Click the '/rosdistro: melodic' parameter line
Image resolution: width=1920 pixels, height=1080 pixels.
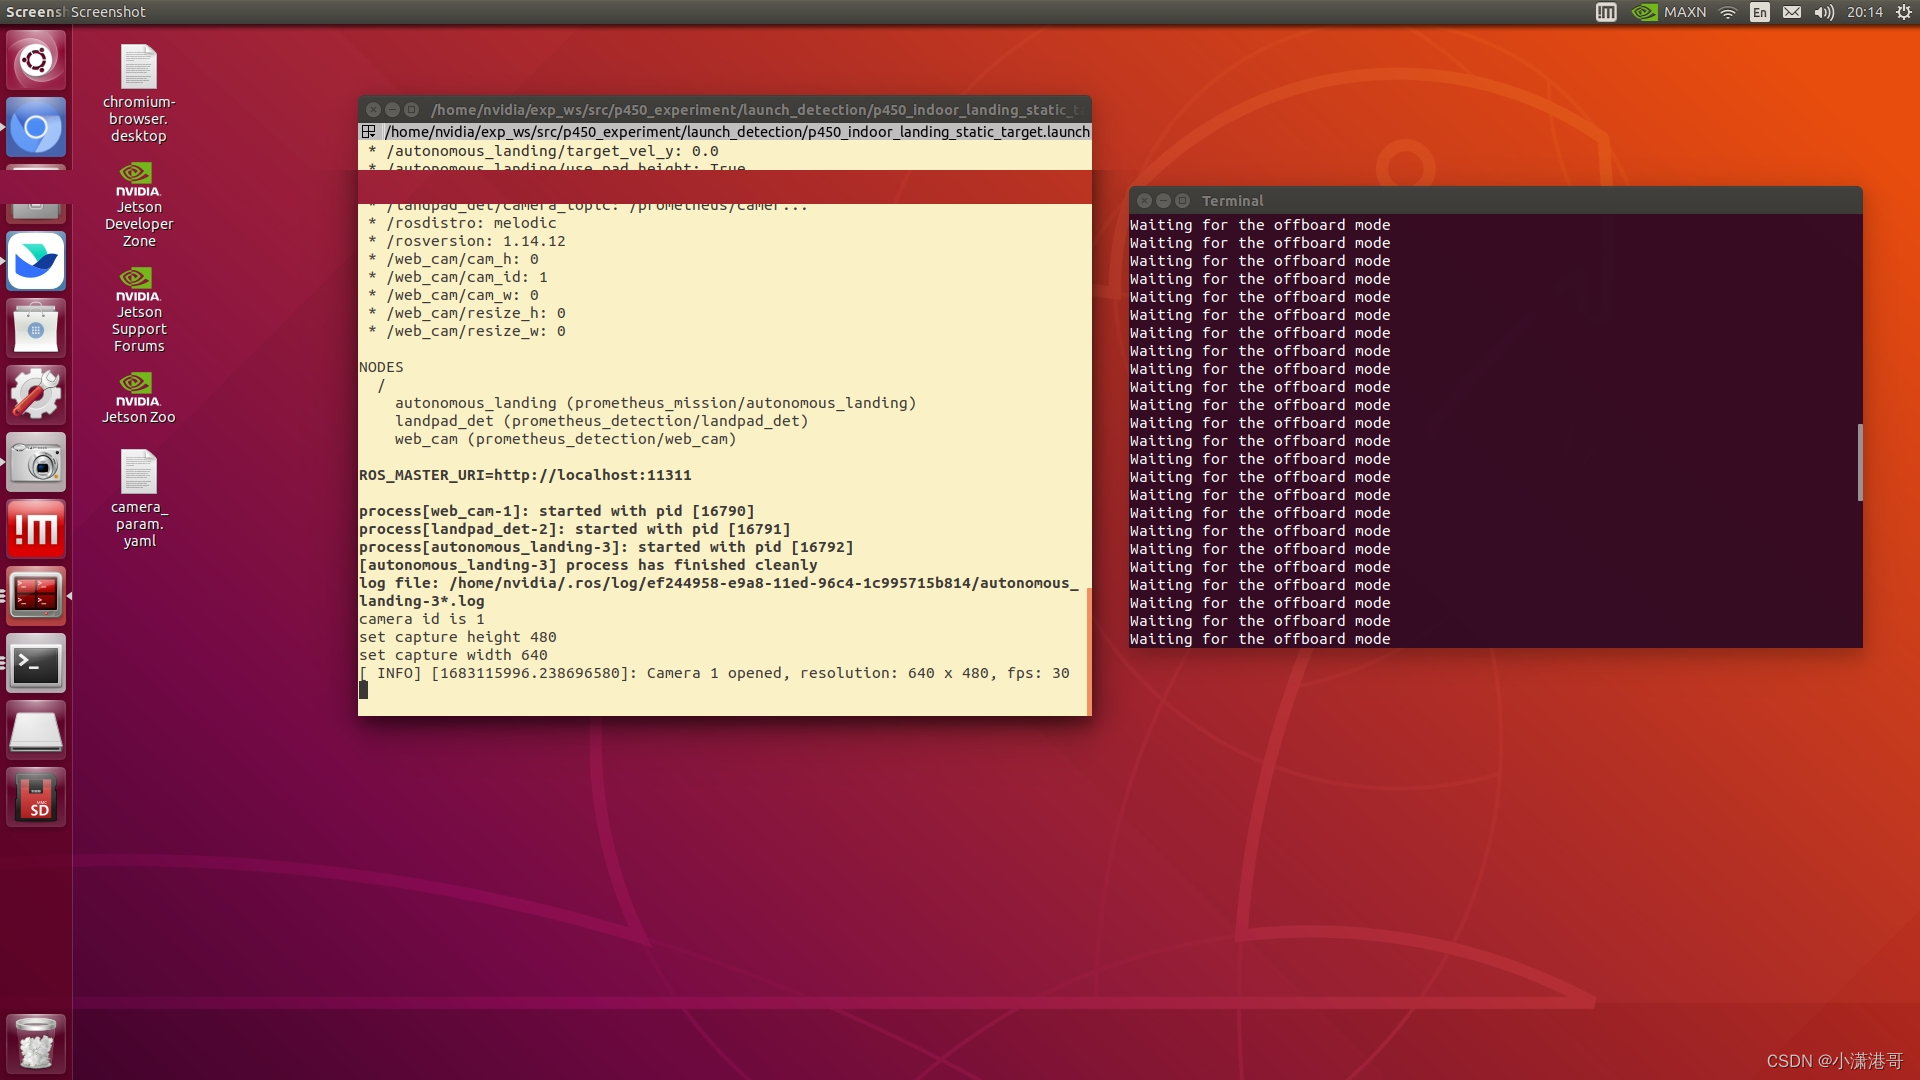pos(462,223)
